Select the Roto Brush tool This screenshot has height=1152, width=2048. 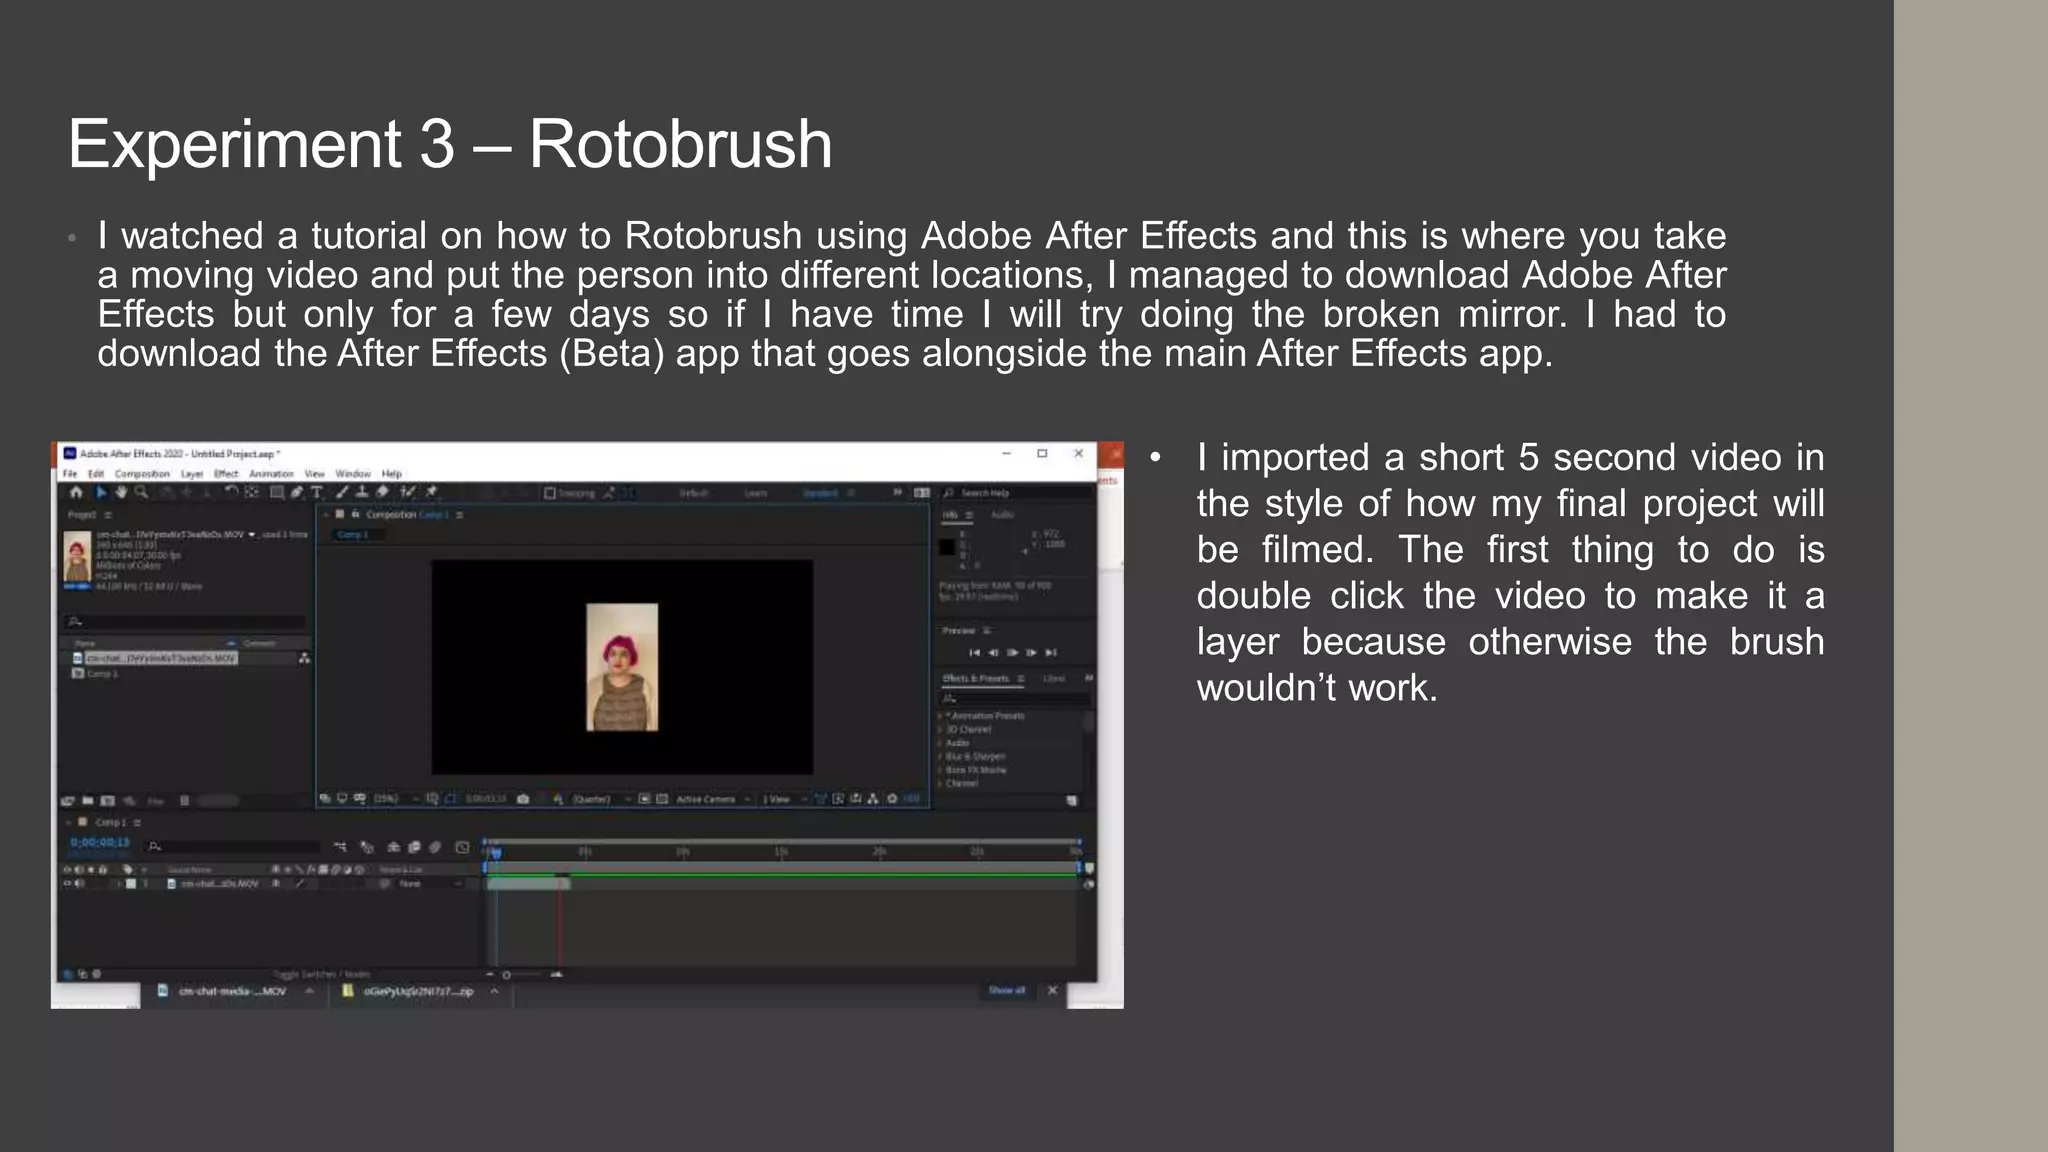click(407, 492)
